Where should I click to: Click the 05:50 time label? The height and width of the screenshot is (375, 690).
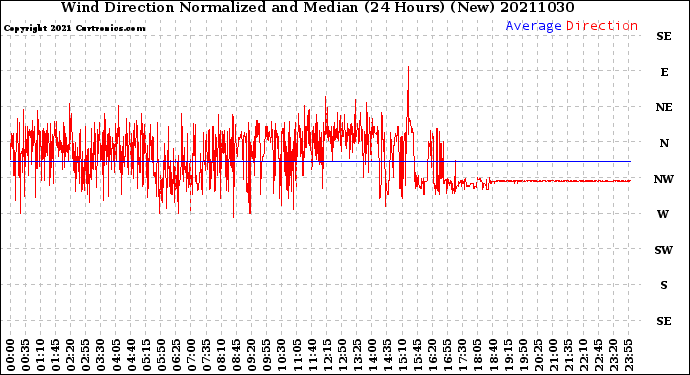(161, 355)
